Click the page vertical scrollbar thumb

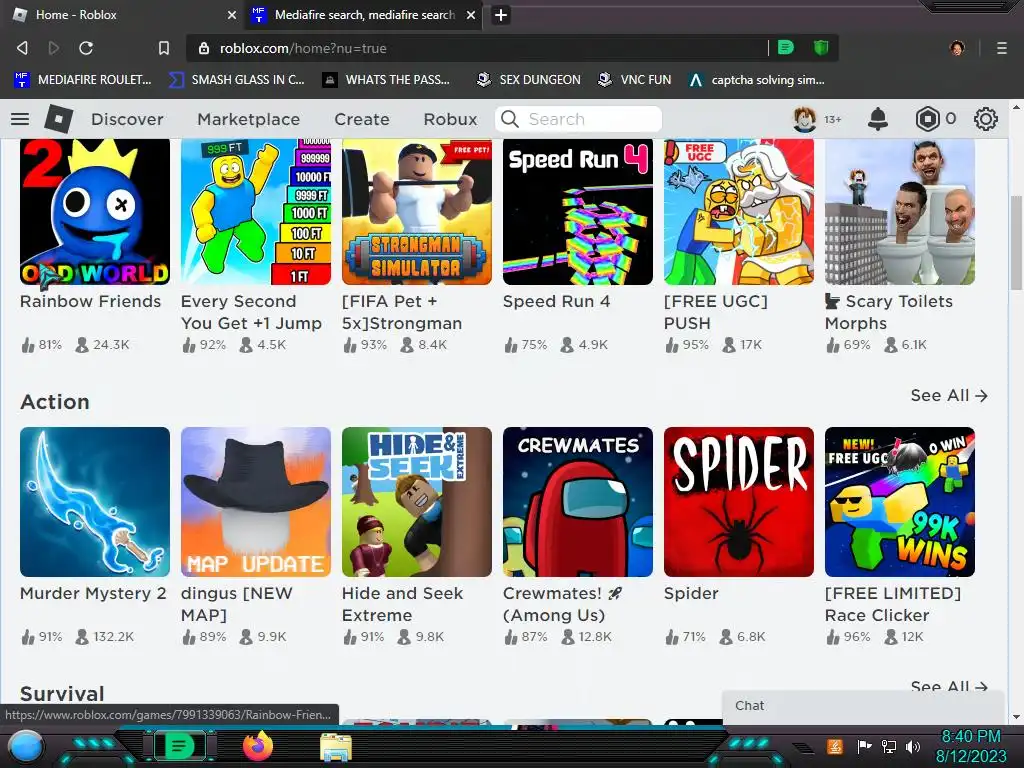(x=1016, y=243)
